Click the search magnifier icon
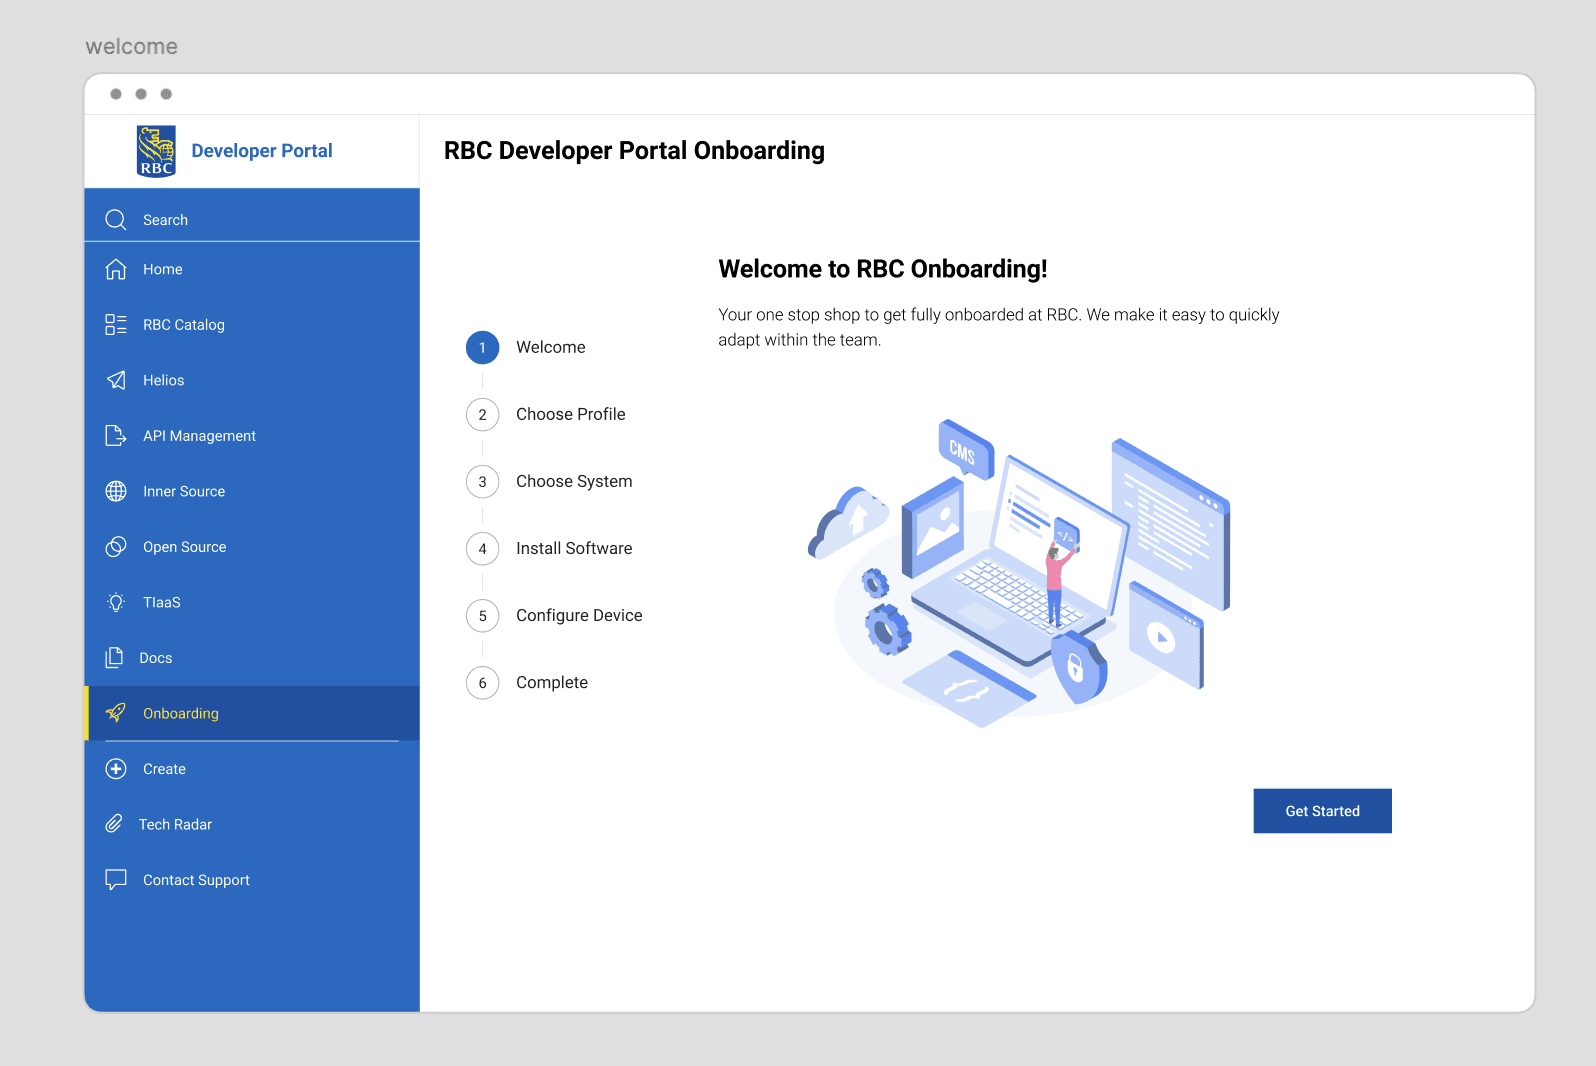Image resolution: width=1596 pixels, height=1066 pixels. (x=116, y=220)
